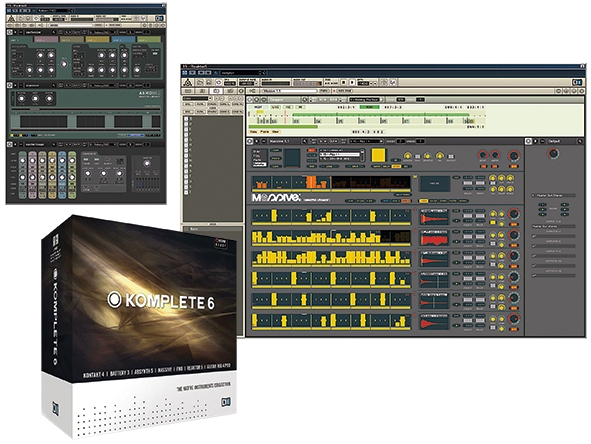Open the camera snapshot tab in the sidebar
The width and height of the screenshot is (591, 444).
tap(216, 91)
